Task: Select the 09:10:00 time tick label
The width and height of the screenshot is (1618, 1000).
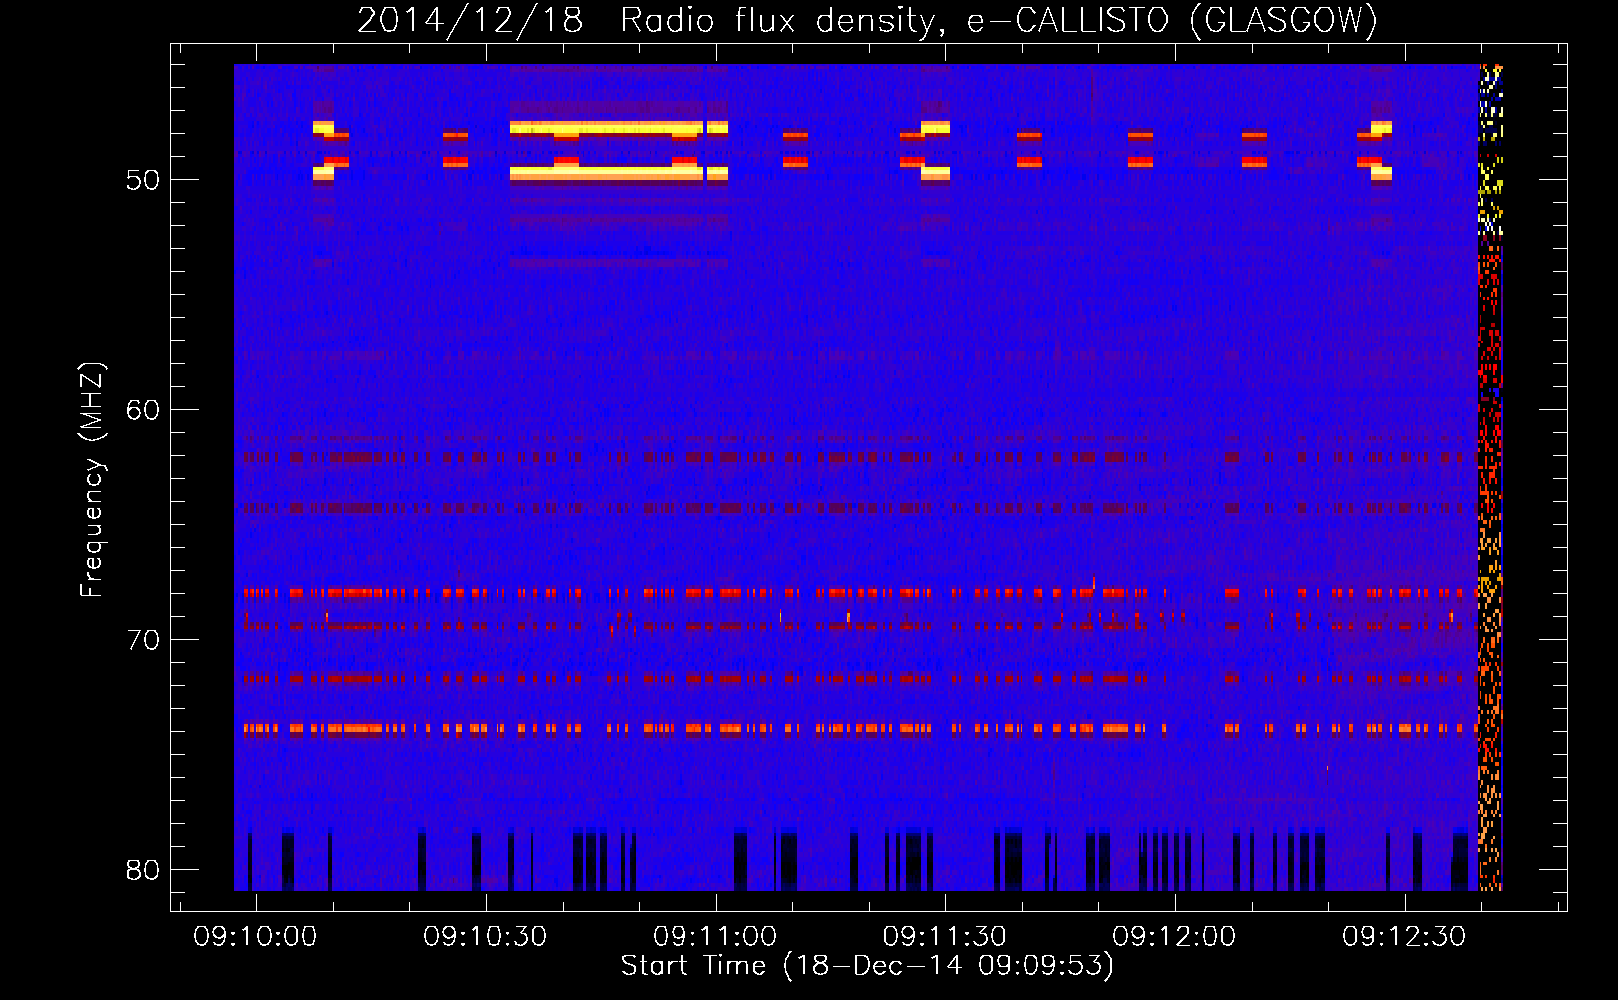Action: coord(255,937)
